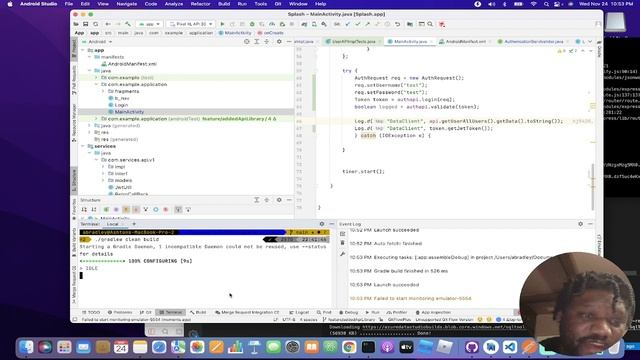Run the app with the green play icon
Viewport: 640px width, 360px height.
(222, 24)
